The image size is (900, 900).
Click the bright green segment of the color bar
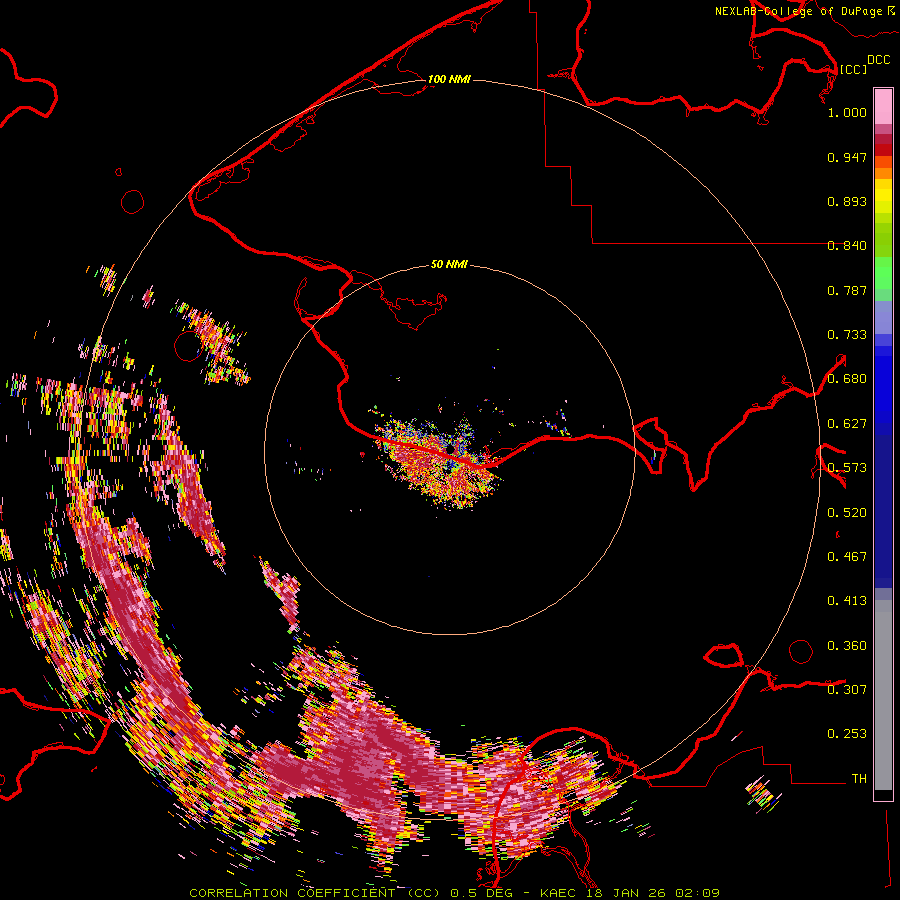click(x=883, y=273)
